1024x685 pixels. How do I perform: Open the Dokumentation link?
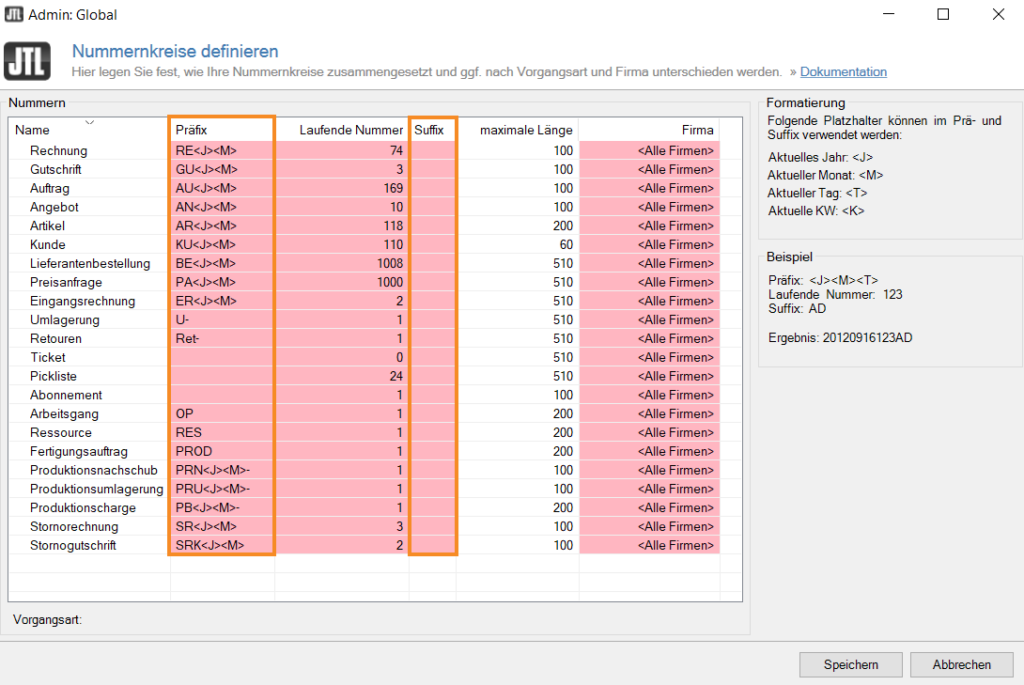click(x=843, y=72)
